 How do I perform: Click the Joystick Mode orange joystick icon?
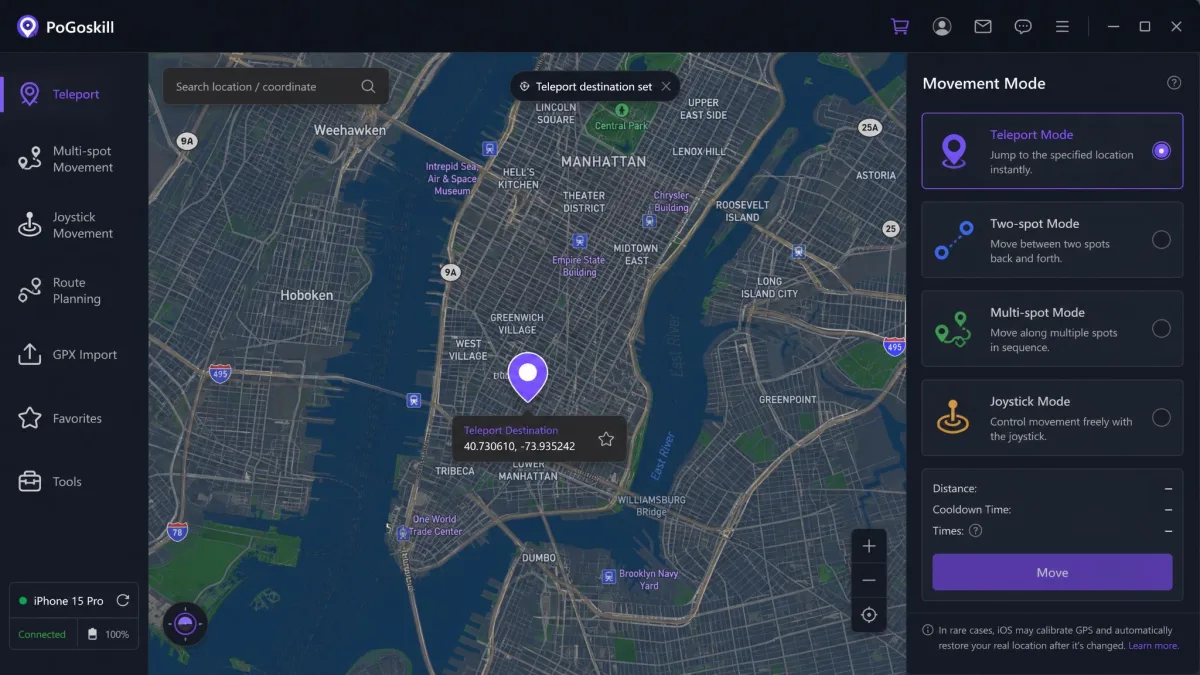coord(953,416)
